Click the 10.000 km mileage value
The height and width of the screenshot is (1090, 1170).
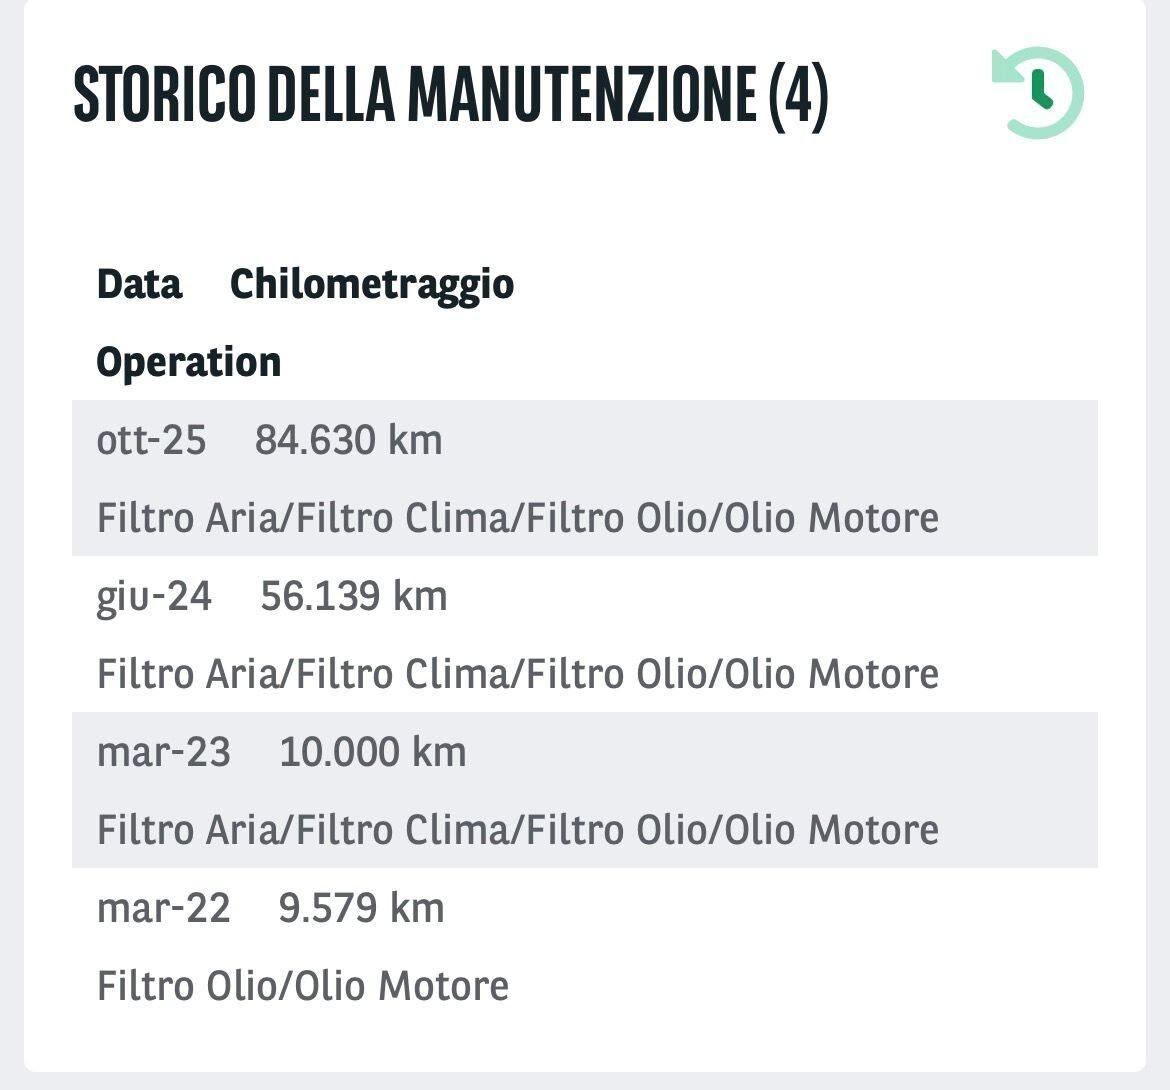coord(372,752)
